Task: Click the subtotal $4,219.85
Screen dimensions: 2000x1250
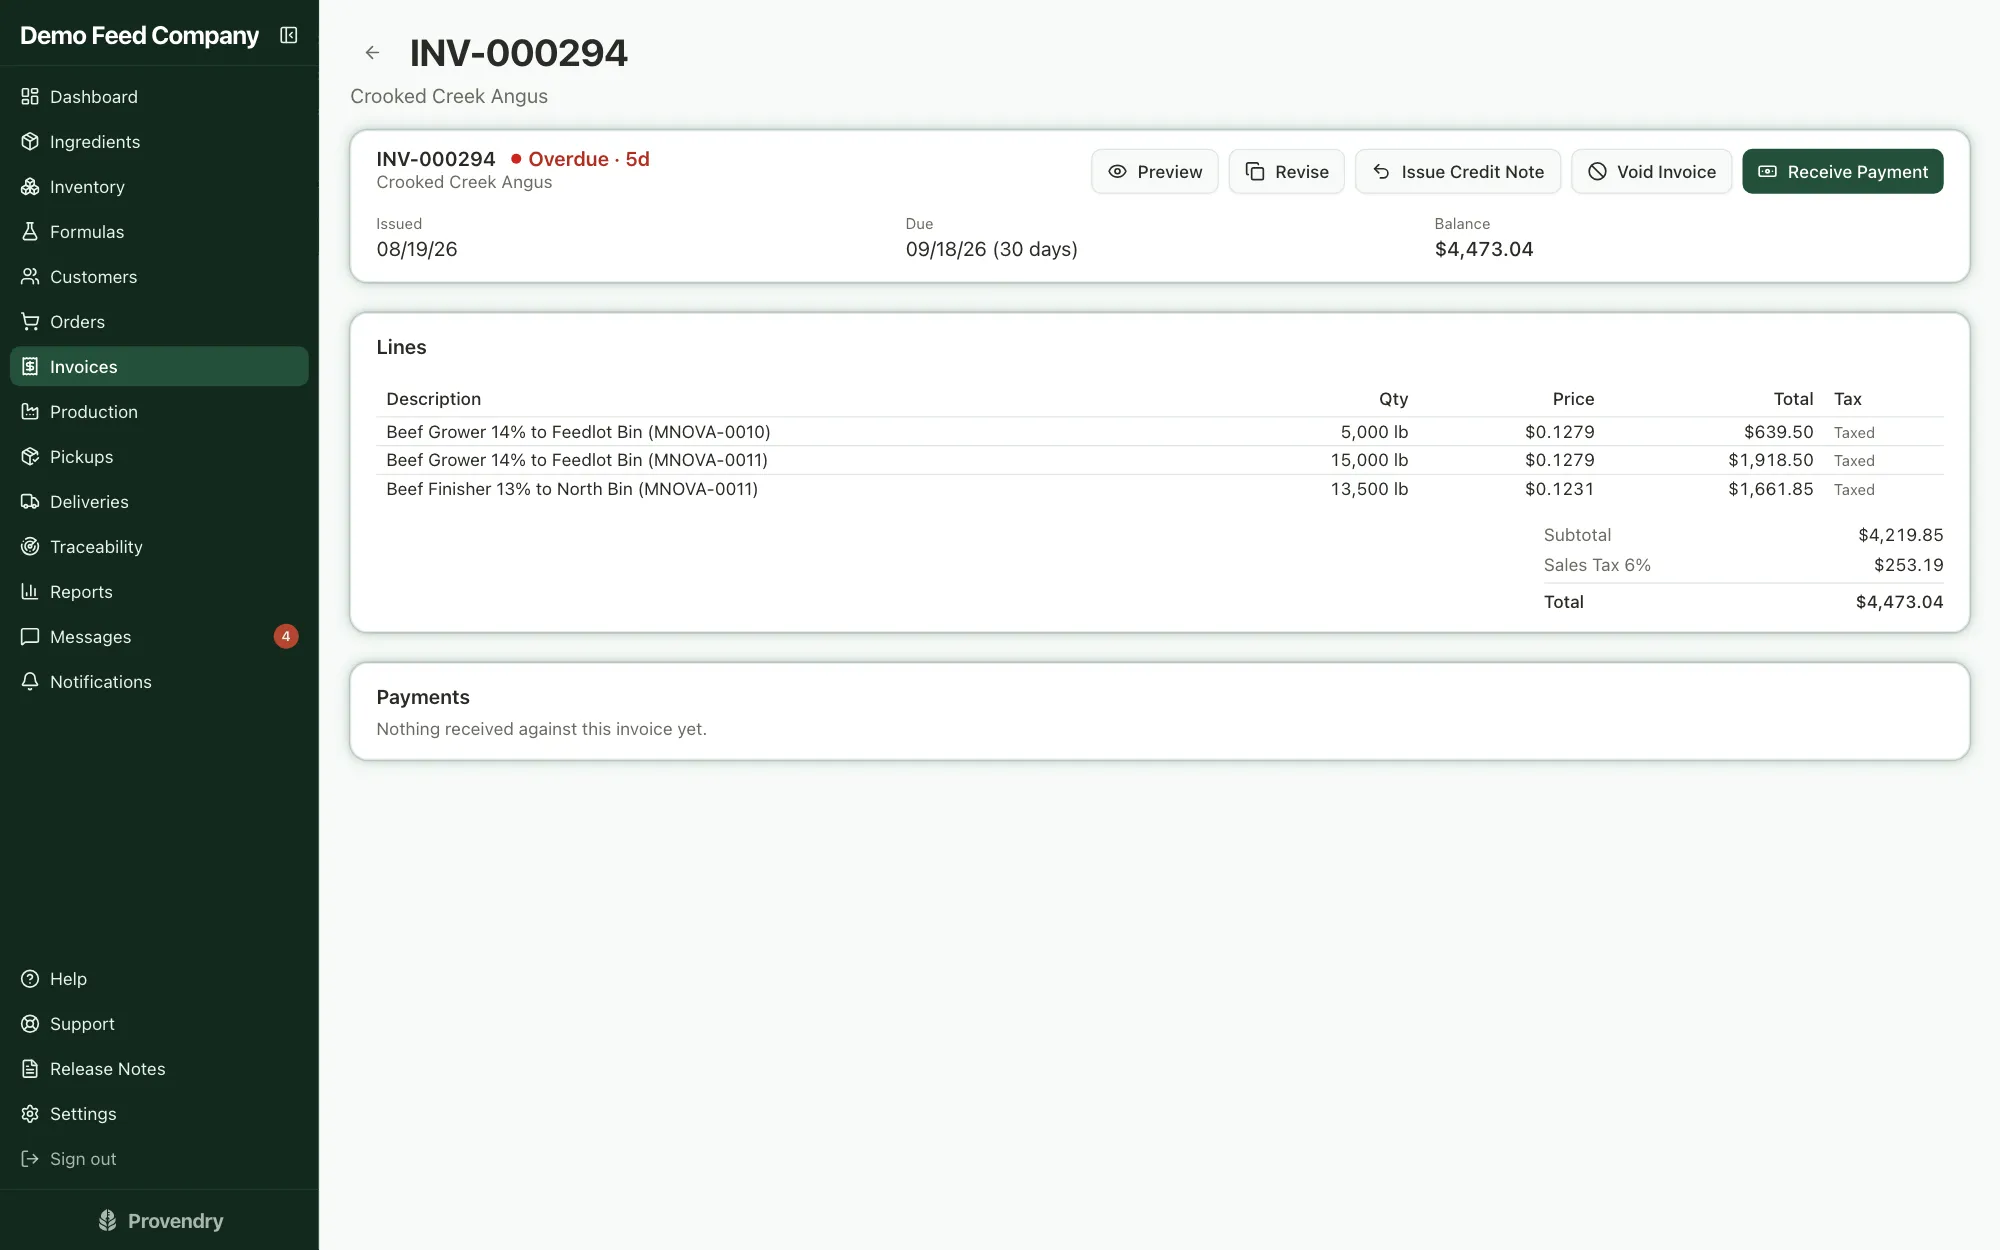Action: [x=1900, y=536]
